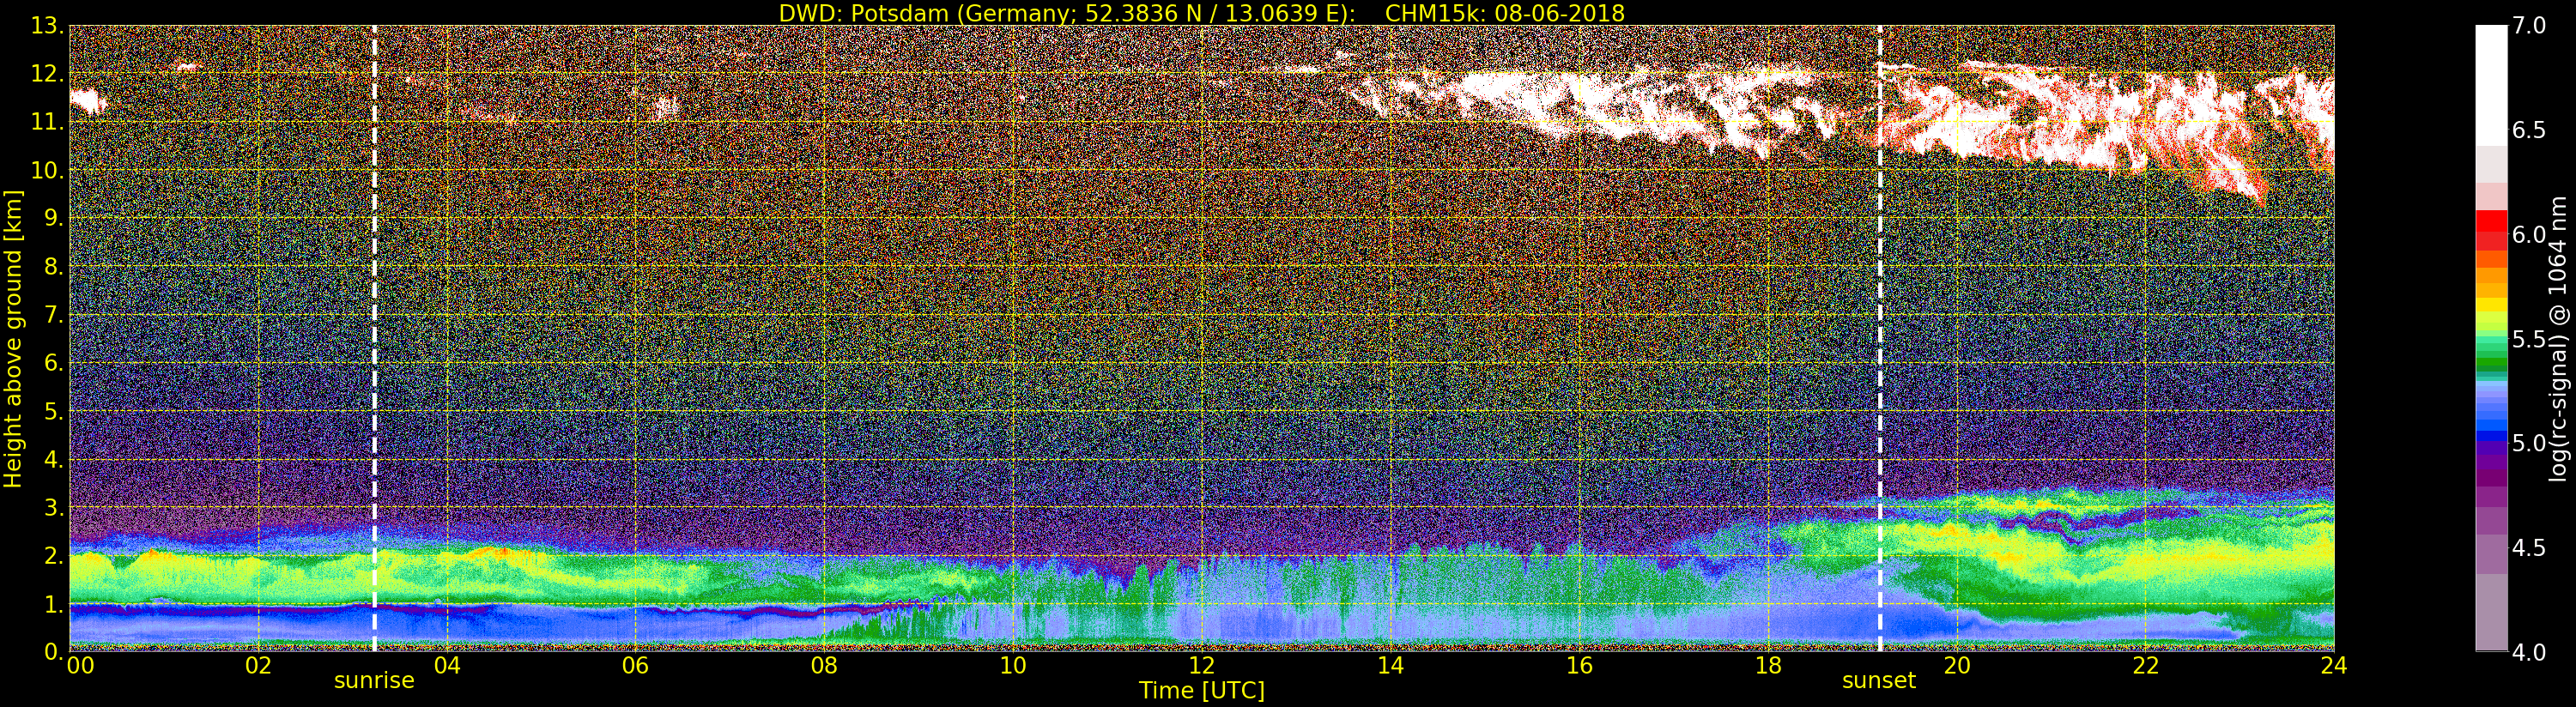This screenshot has width=2576, height=707.
Task: Click the height tick label '12.'
Action: tap(48, 74)
